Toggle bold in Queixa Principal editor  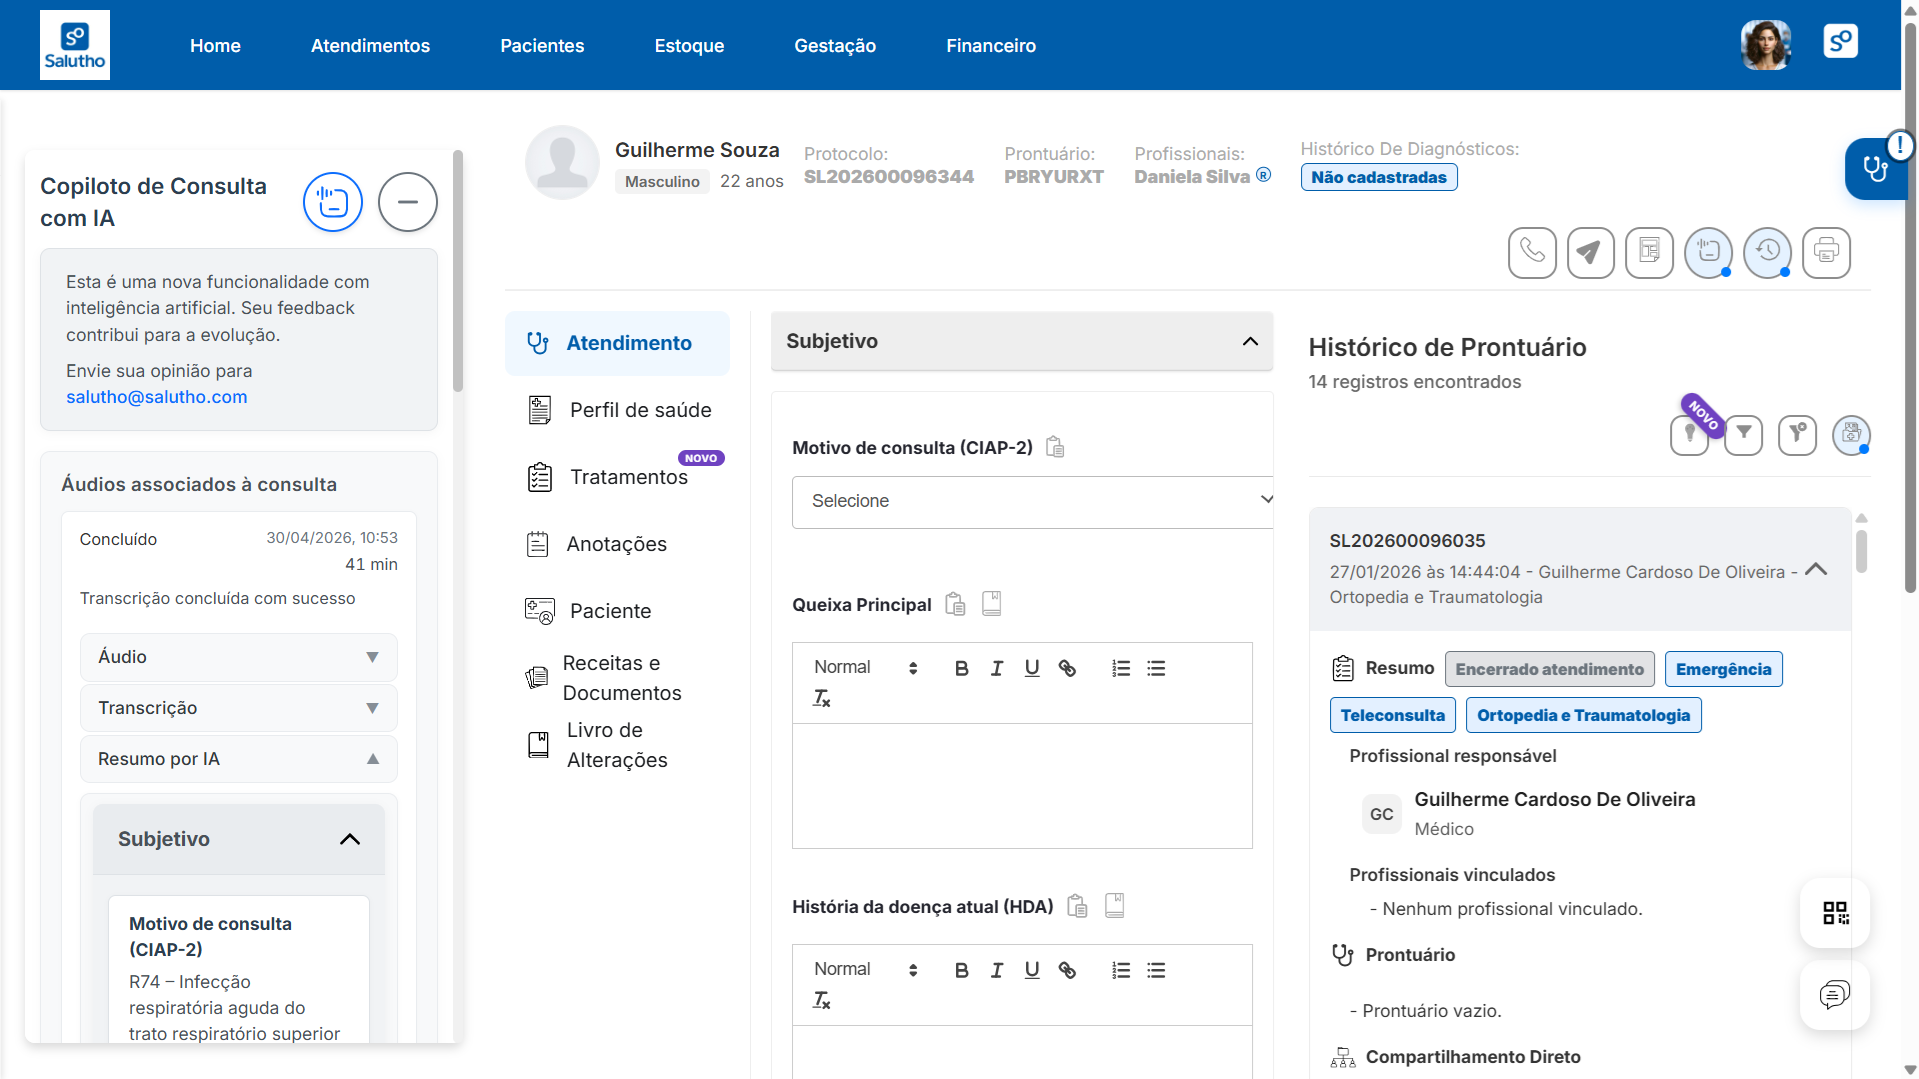pos(961,668)
